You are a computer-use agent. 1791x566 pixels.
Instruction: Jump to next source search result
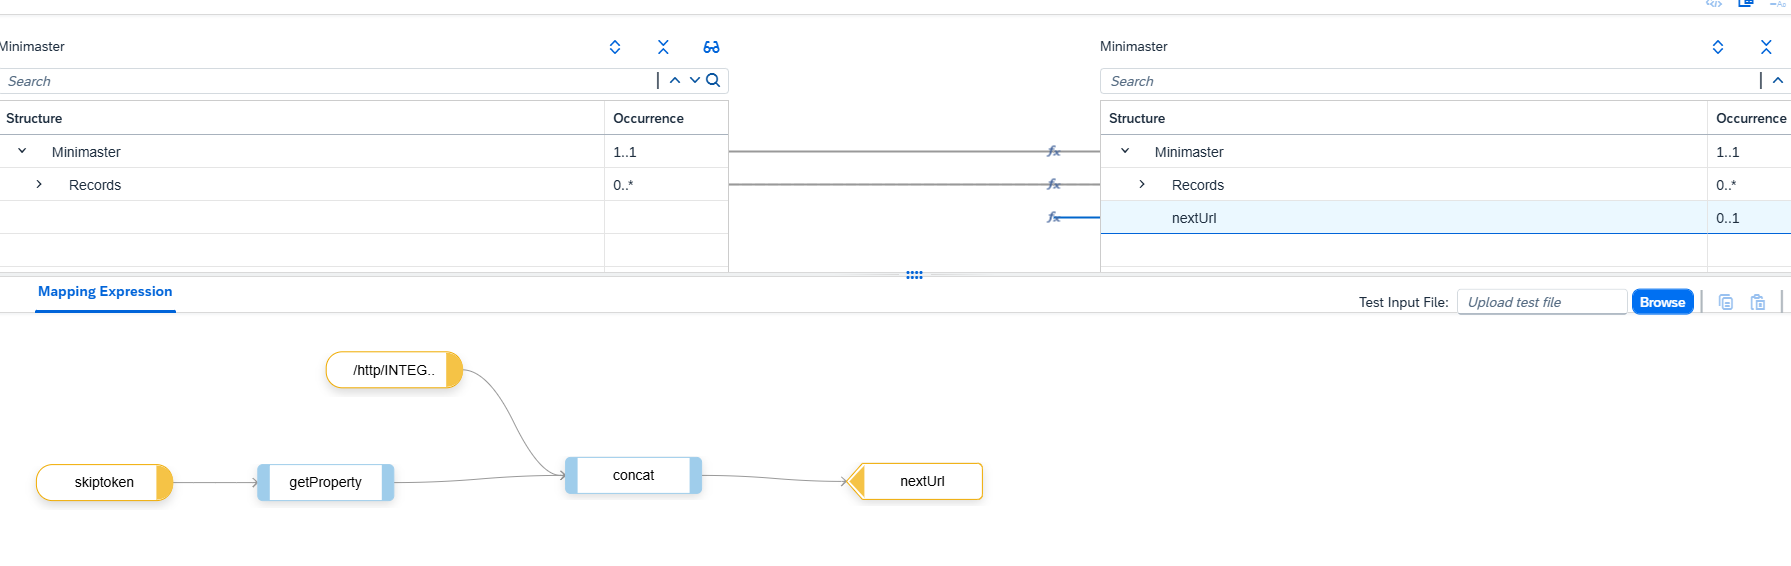695,81
